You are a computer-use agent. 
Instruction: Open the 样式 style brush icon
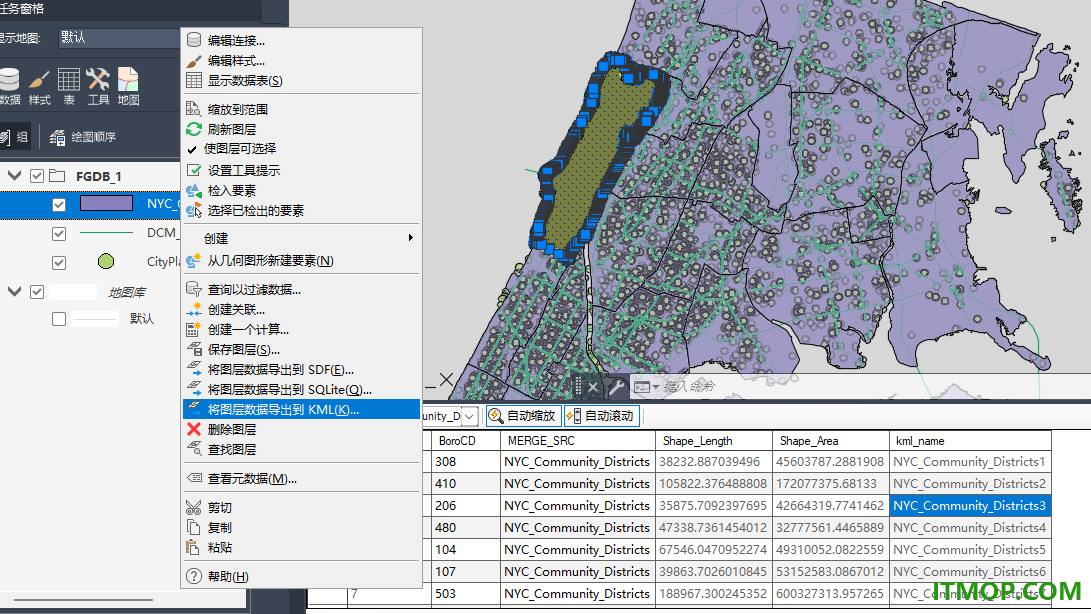(39, 86)
